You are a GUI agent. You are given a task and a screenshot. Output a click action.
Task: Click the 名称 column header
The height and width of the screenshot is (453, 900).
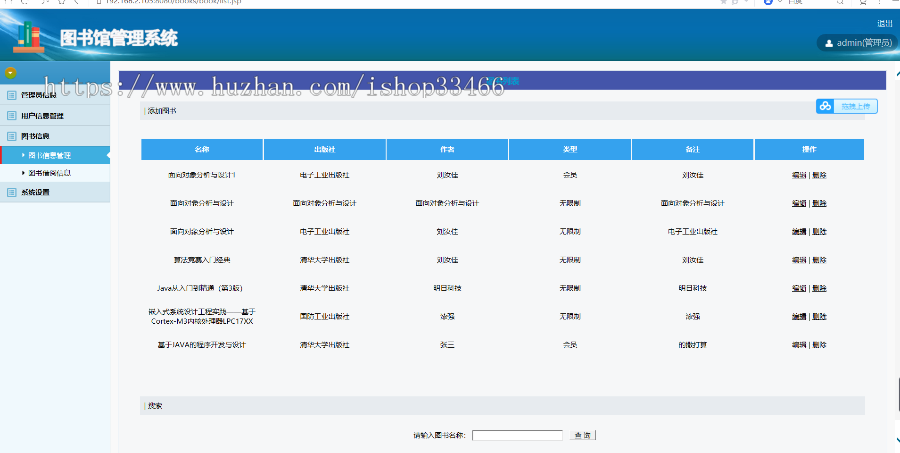click(x=202, y=149)
